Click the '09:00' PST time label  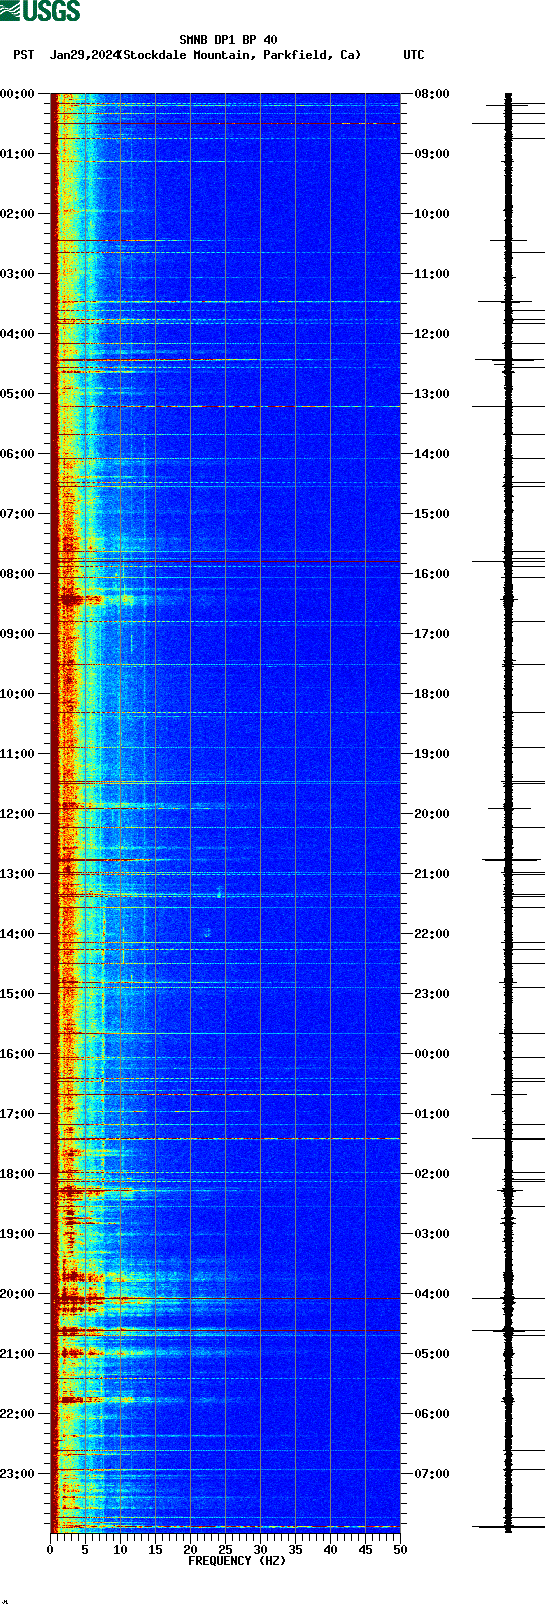tap(17, 634)
